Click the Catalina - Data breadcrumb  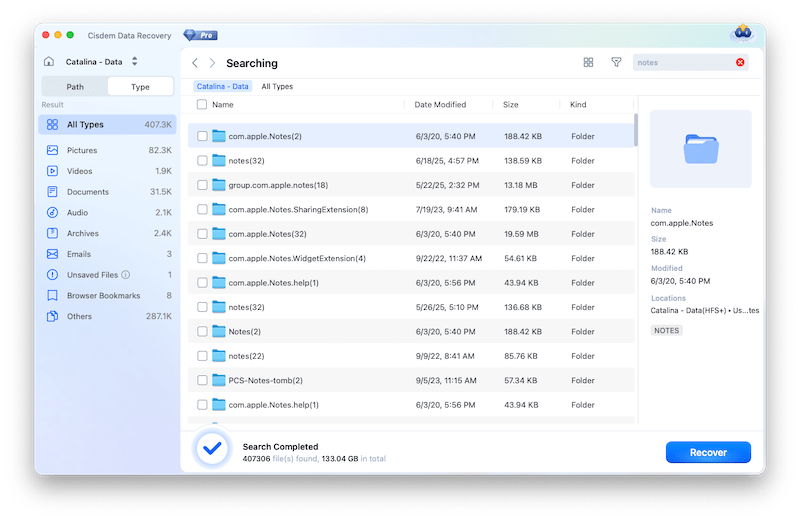223,87
